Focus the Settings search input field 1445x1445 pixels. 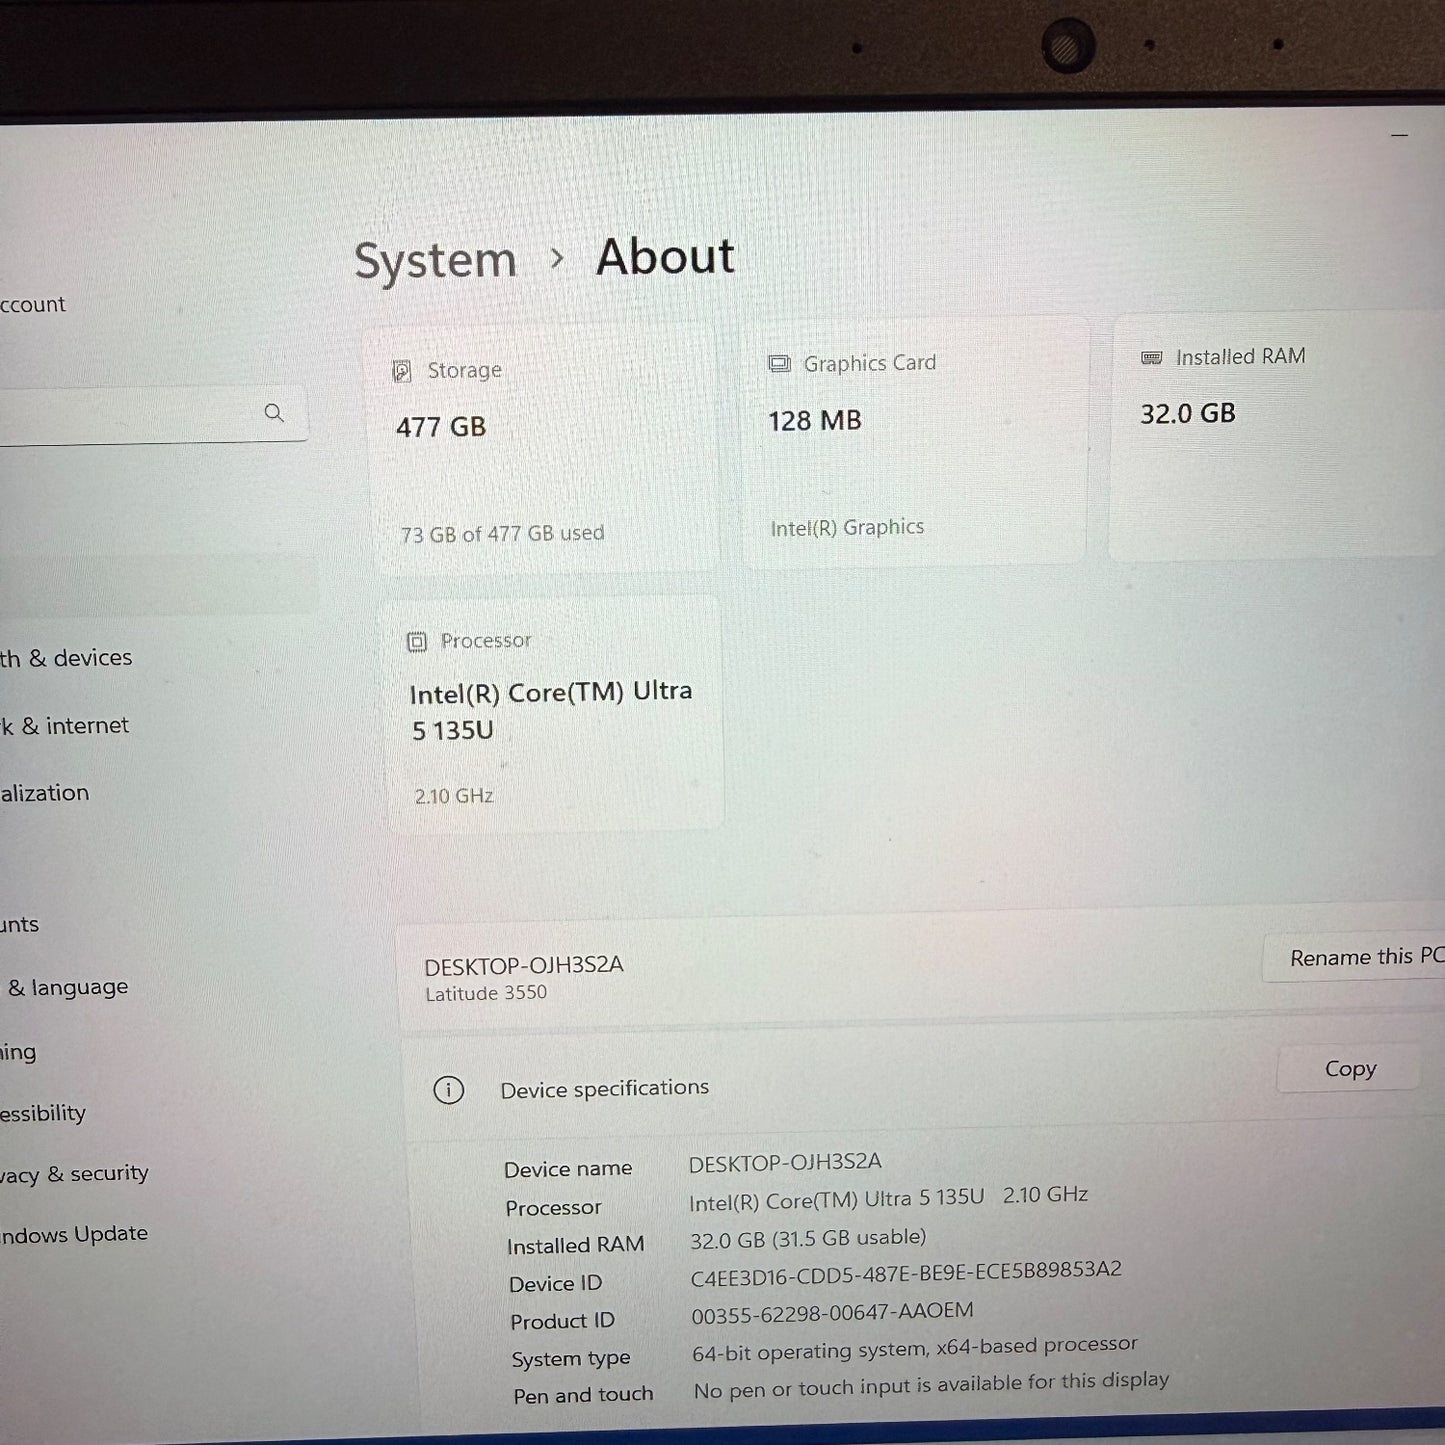[x=125, y=414]
